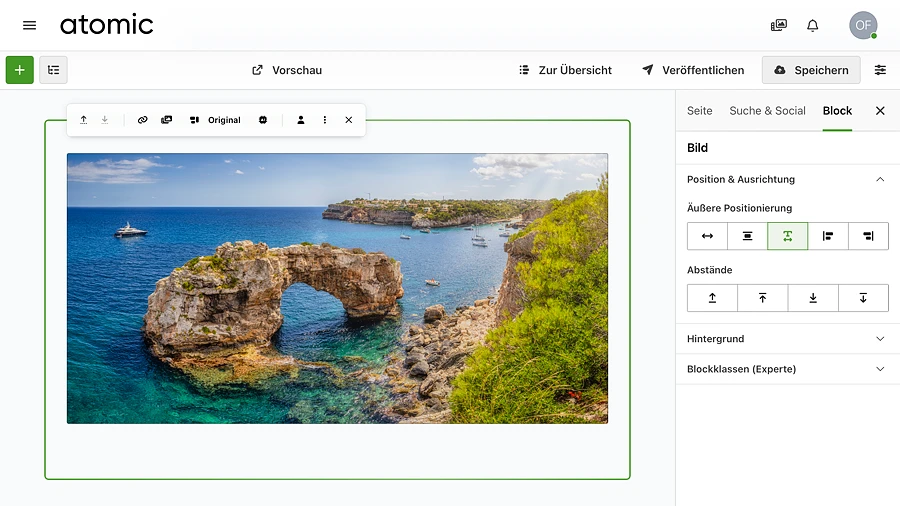Open the settings sliders icon
The width and height of the screenshot is (900, 506).
click(x=880, y=70)
